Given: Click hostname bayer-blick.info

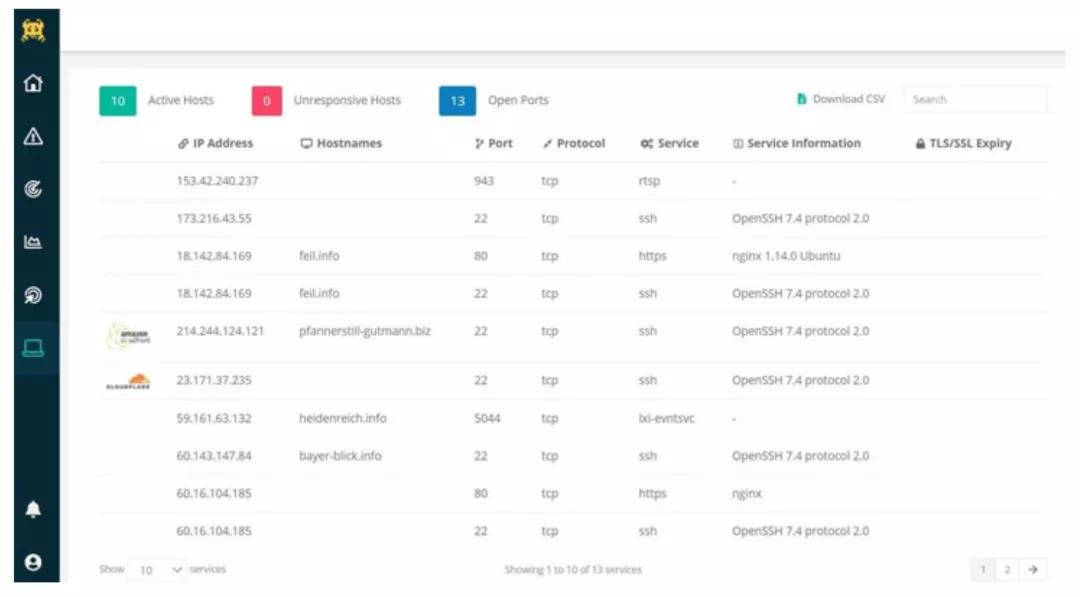Looking at the screenshot, I should [340, 456].
